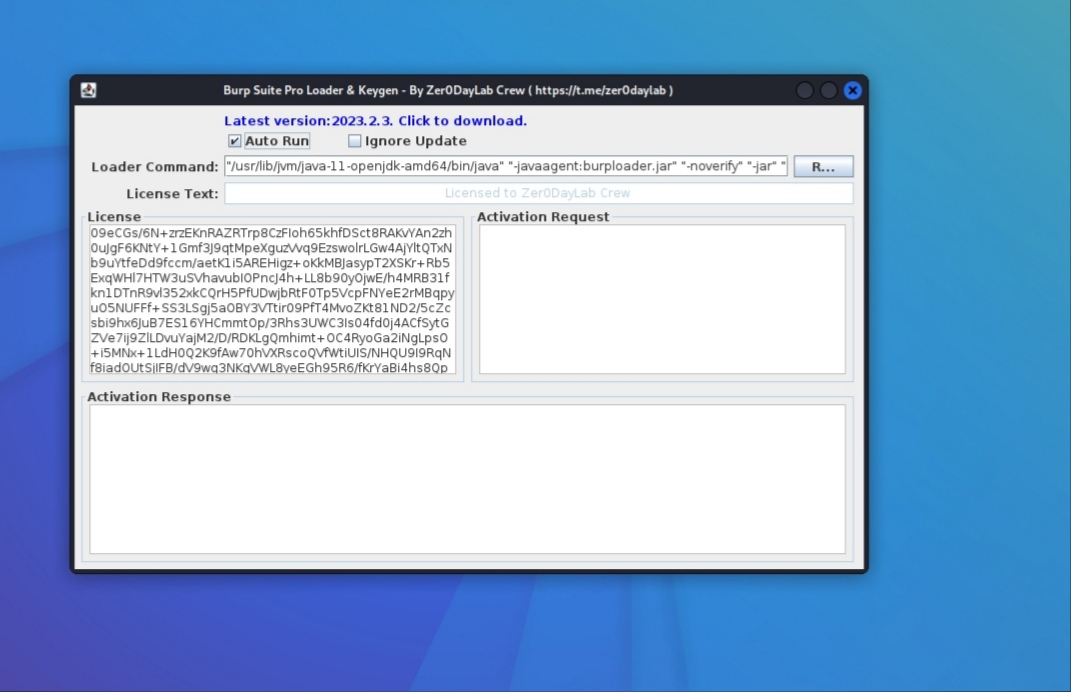Click the 'License Text:' label

(172, 194)
